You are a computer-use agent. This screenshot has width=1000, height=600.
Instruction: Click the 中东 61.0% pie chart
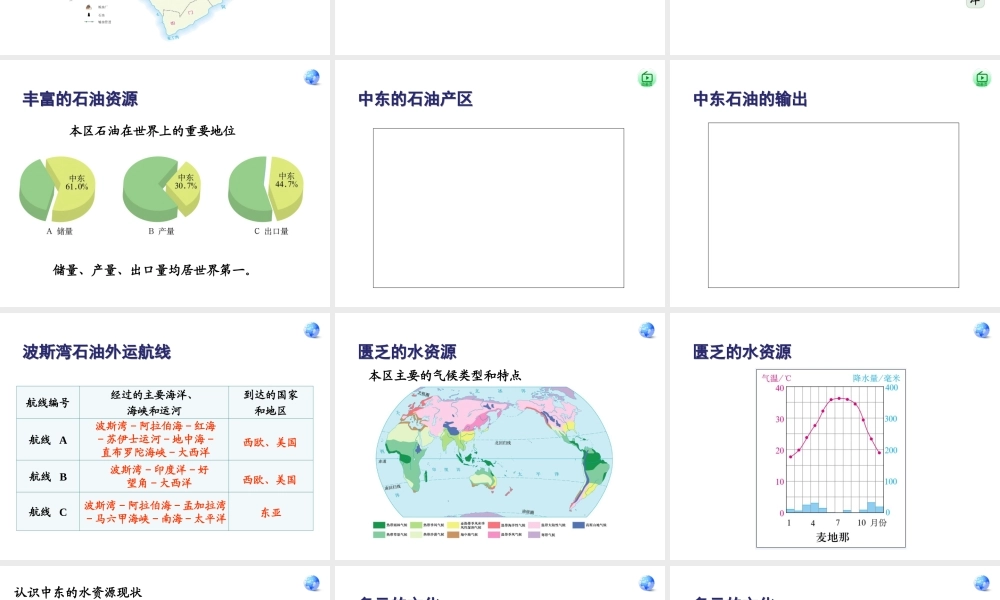57,189
